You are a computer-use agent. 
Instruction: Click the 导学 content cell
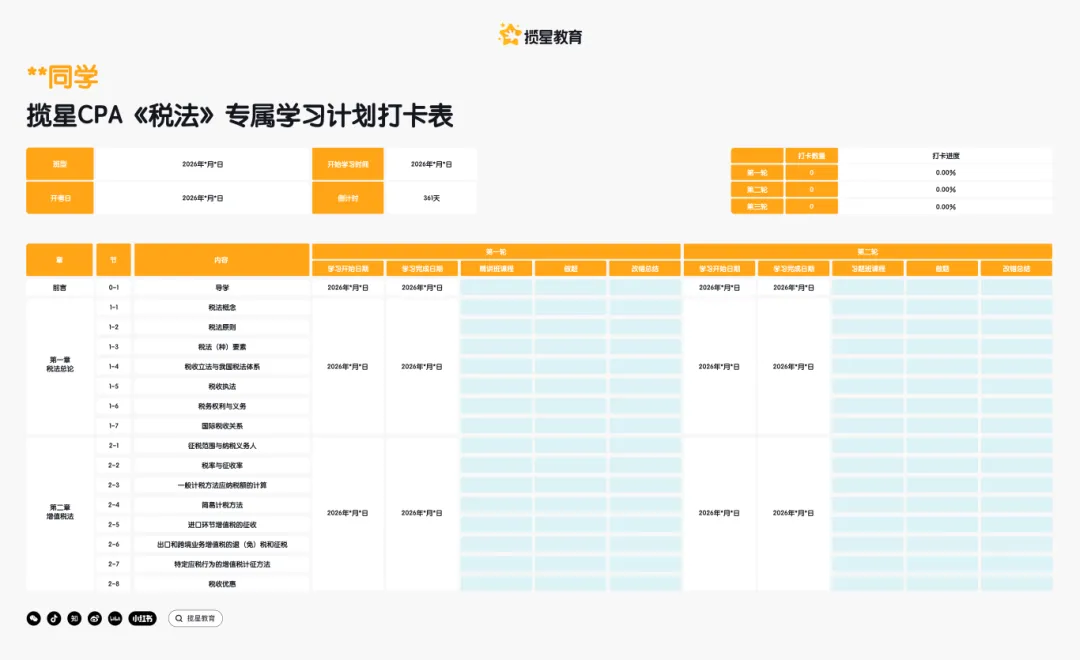click(x=222, y=287)
